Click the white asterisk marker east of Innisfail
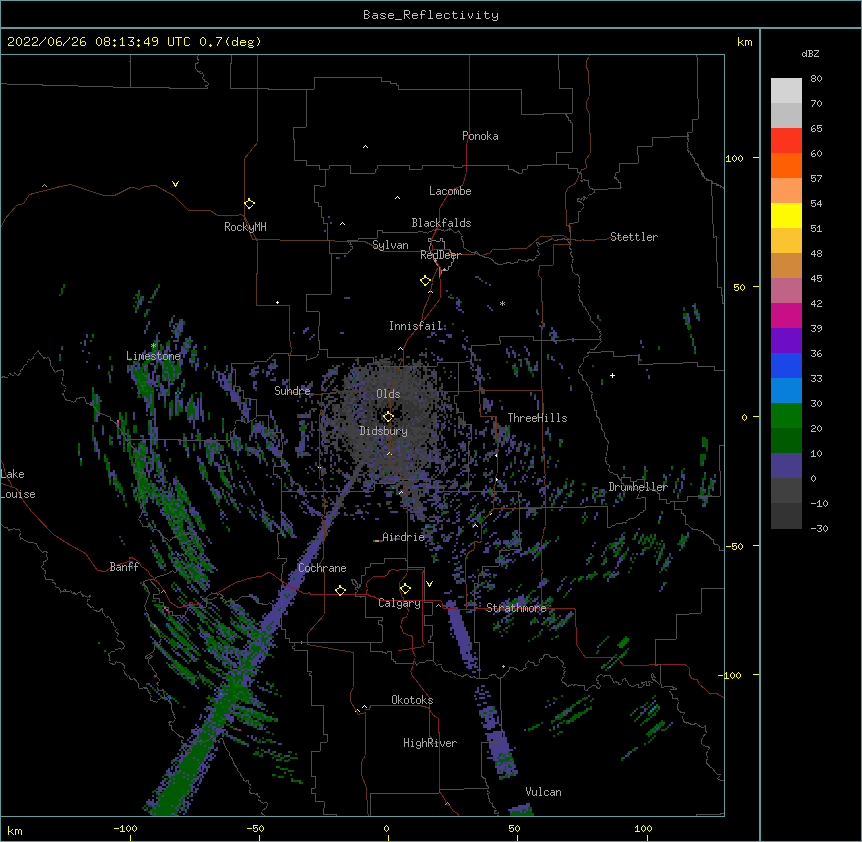This screenshot has width=862, height=842. (x=502, y=303)
